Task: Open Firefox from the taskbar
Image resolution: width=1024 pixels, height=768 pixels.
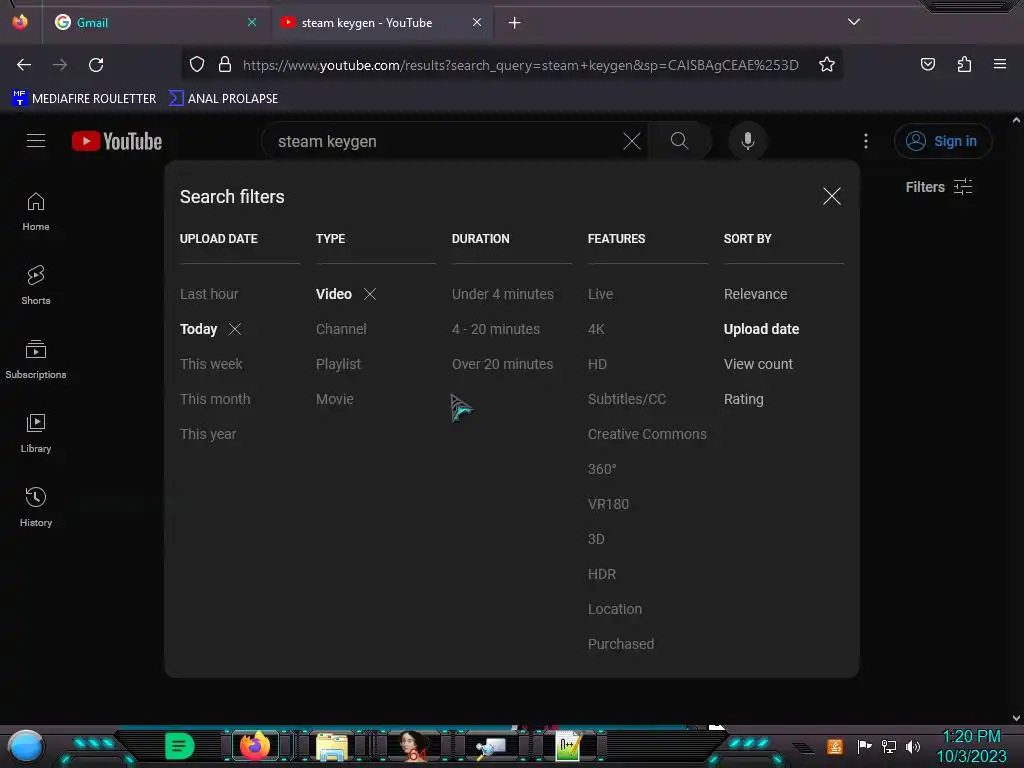Action: pyautogui.click(x=255, y=746)
